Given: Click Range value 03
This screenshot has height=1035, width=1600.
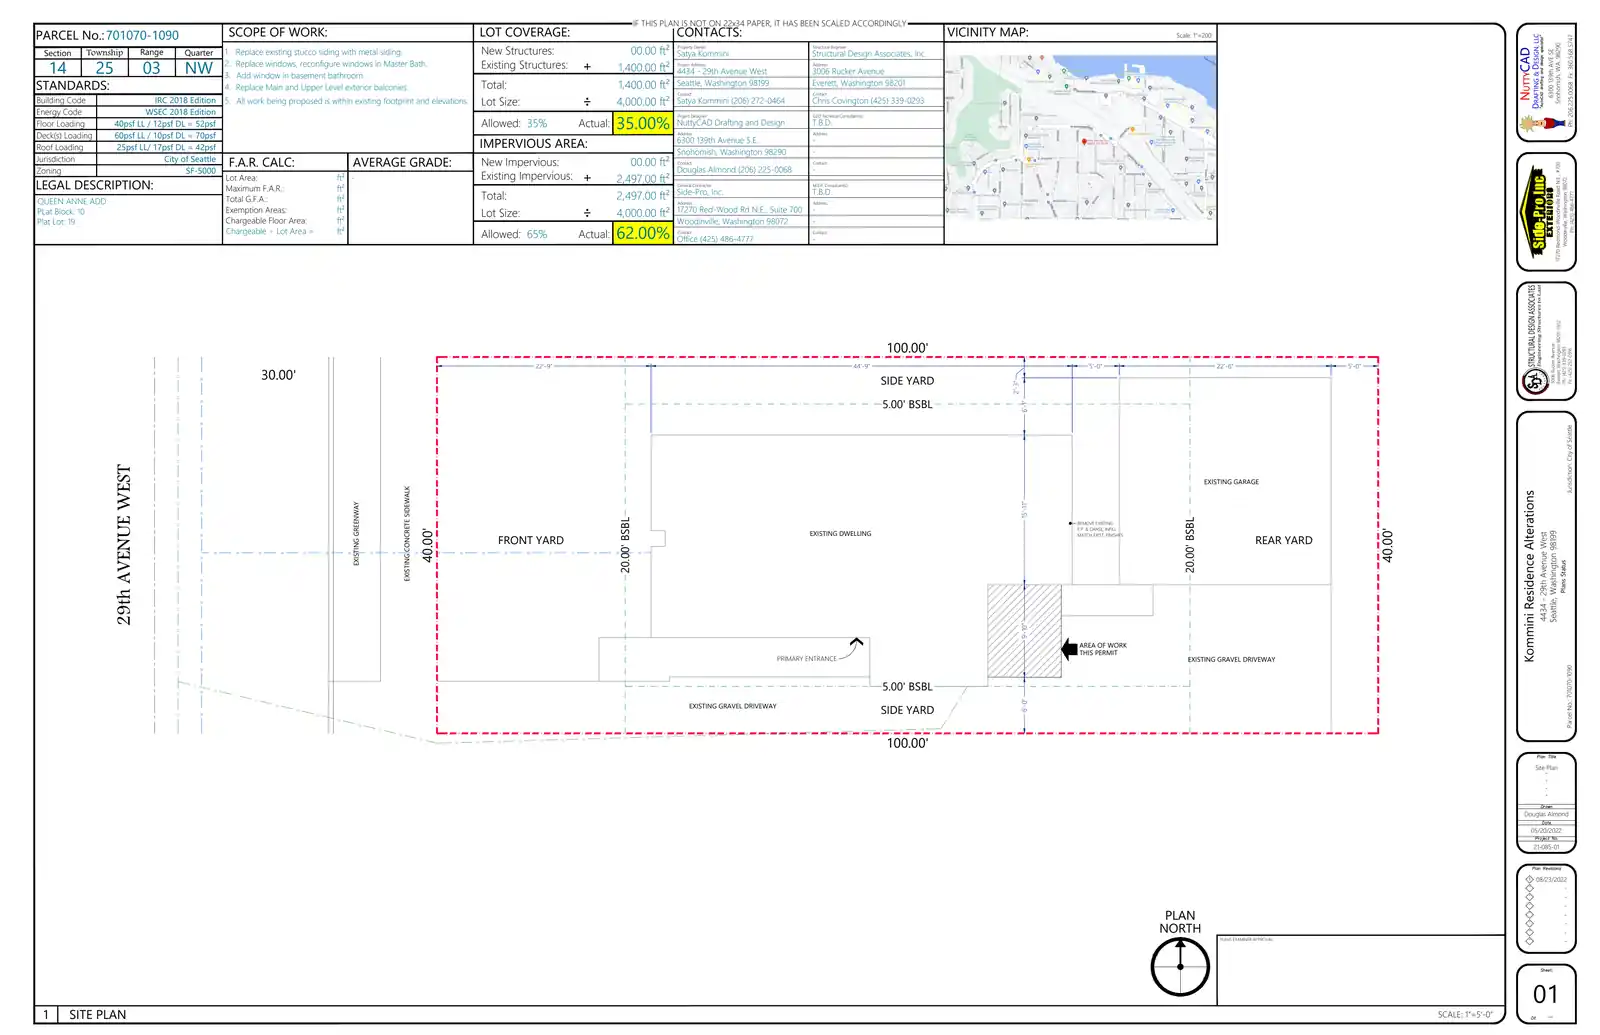Looking at the screenshot, I should pyautogui.click(x=151, y=68).
